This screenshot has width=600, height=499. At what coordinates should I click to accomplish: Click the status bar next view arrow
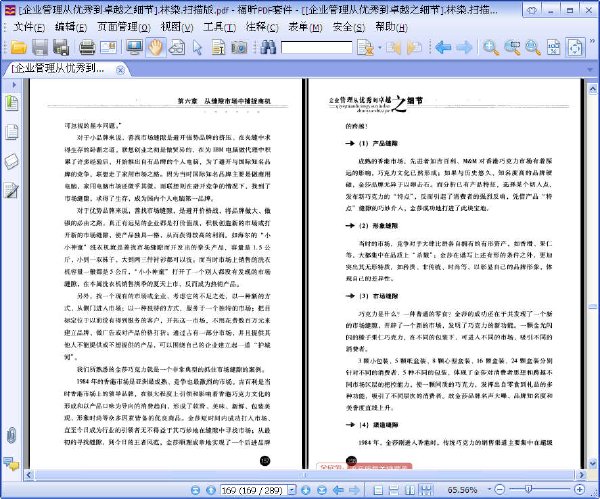coord(354,490)
